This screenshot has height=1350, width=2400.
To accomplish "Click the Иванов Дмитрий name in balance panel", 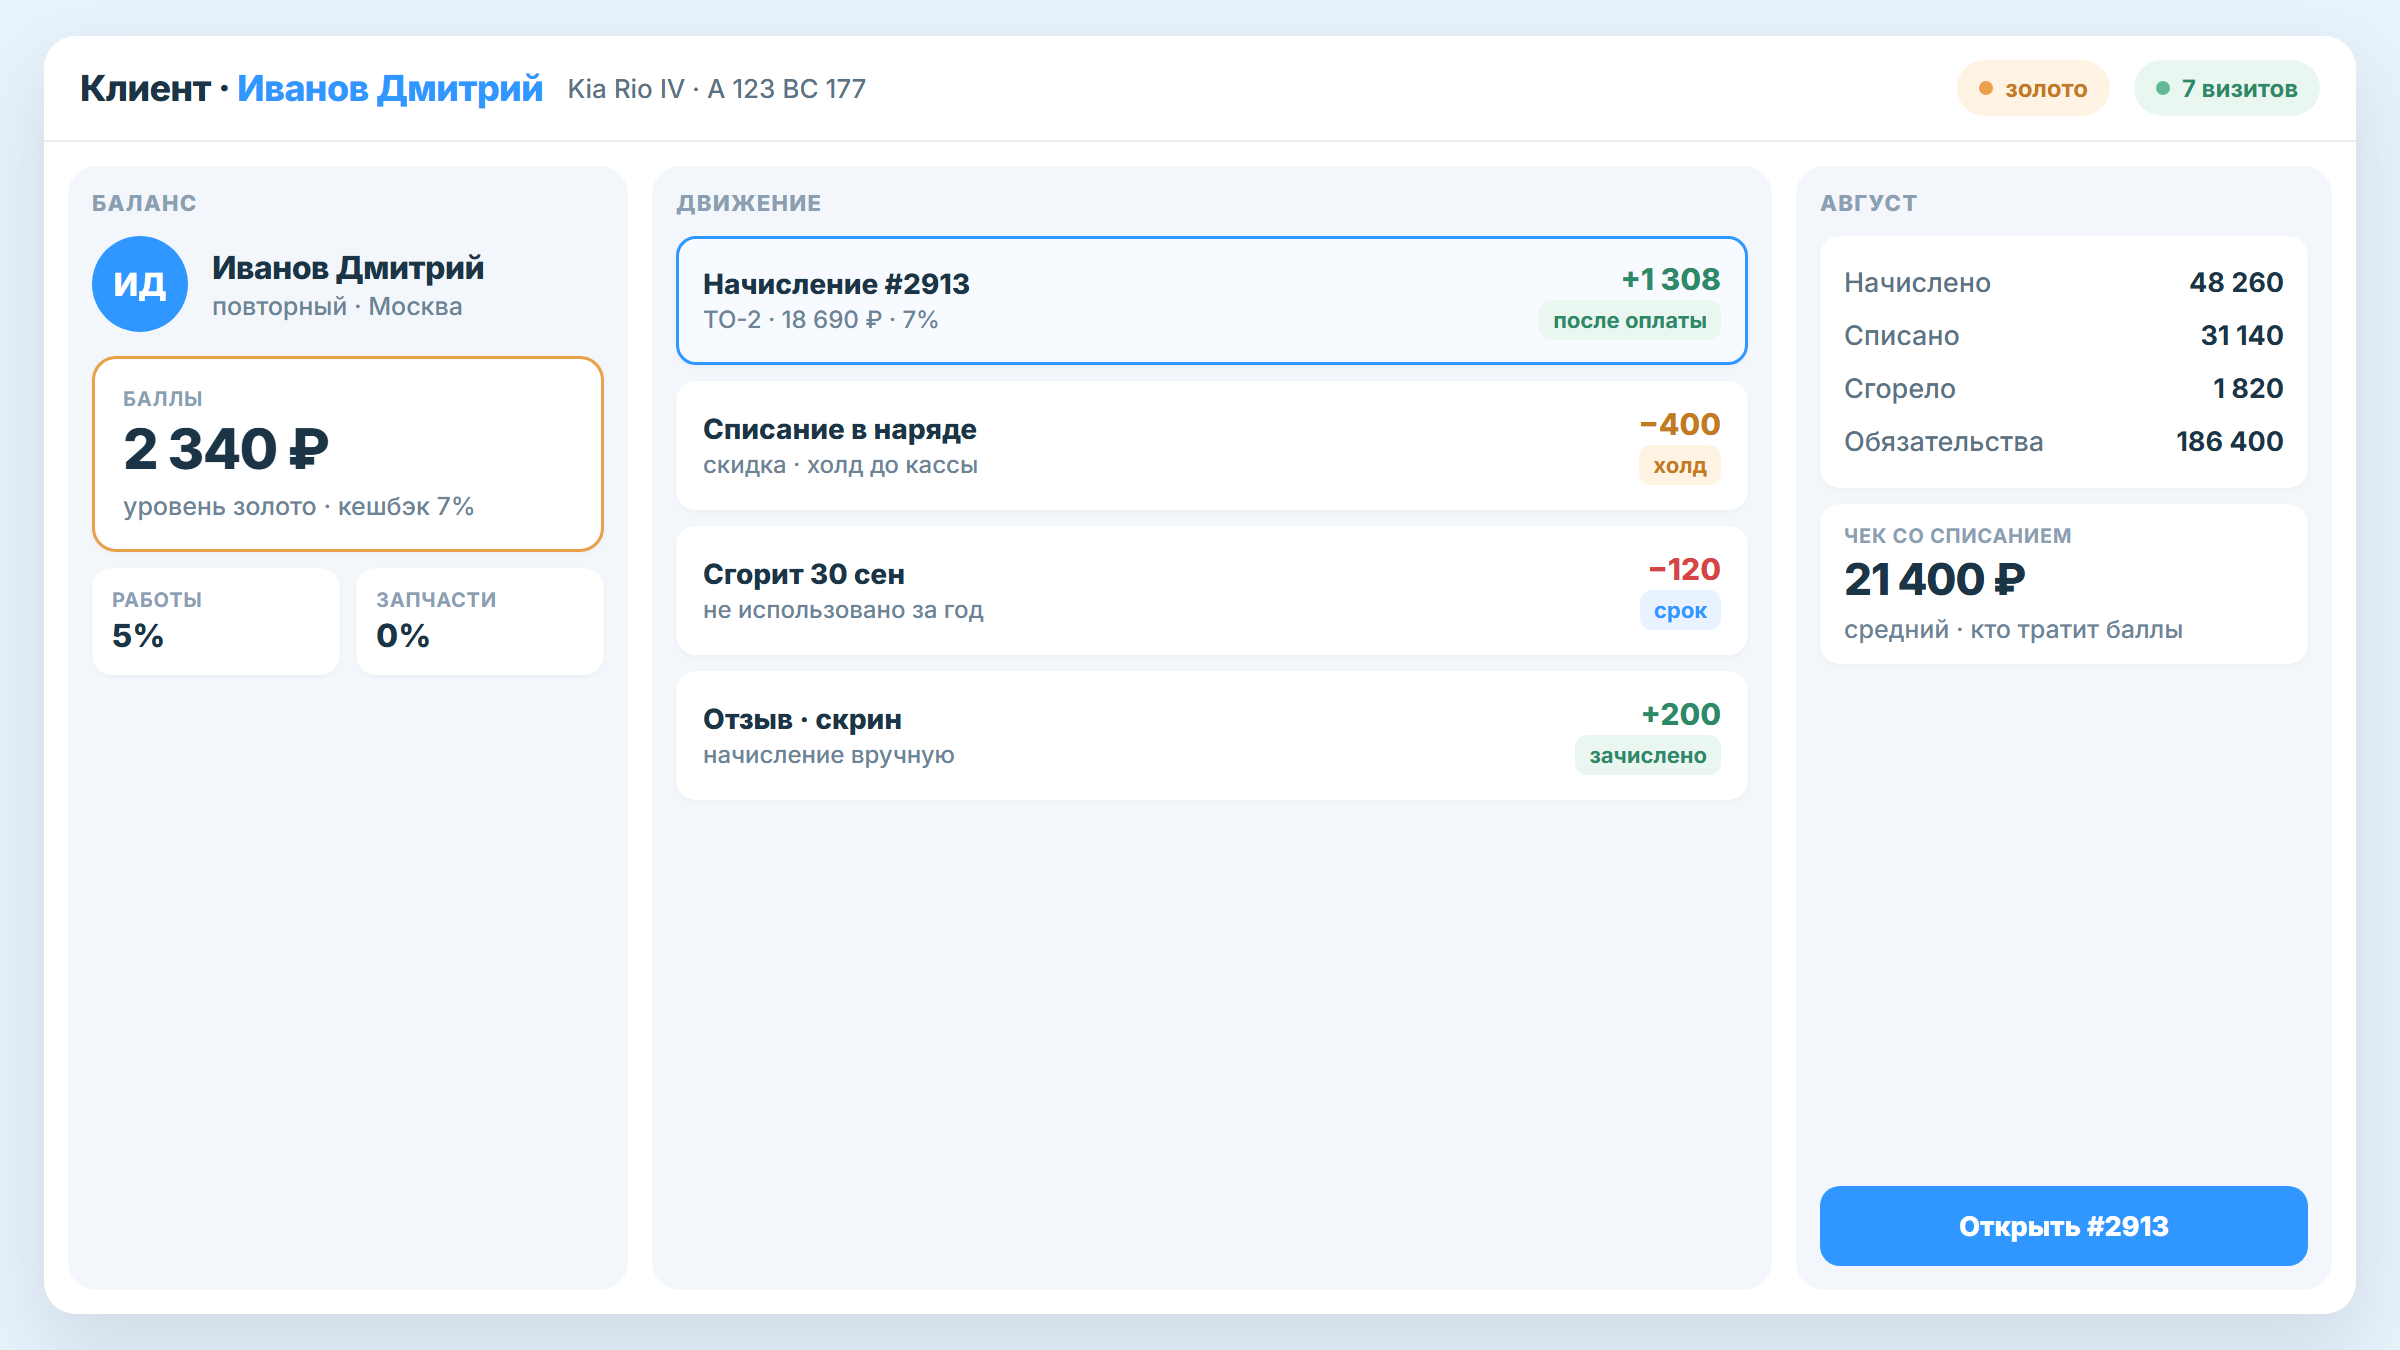I will pos(348,268).
